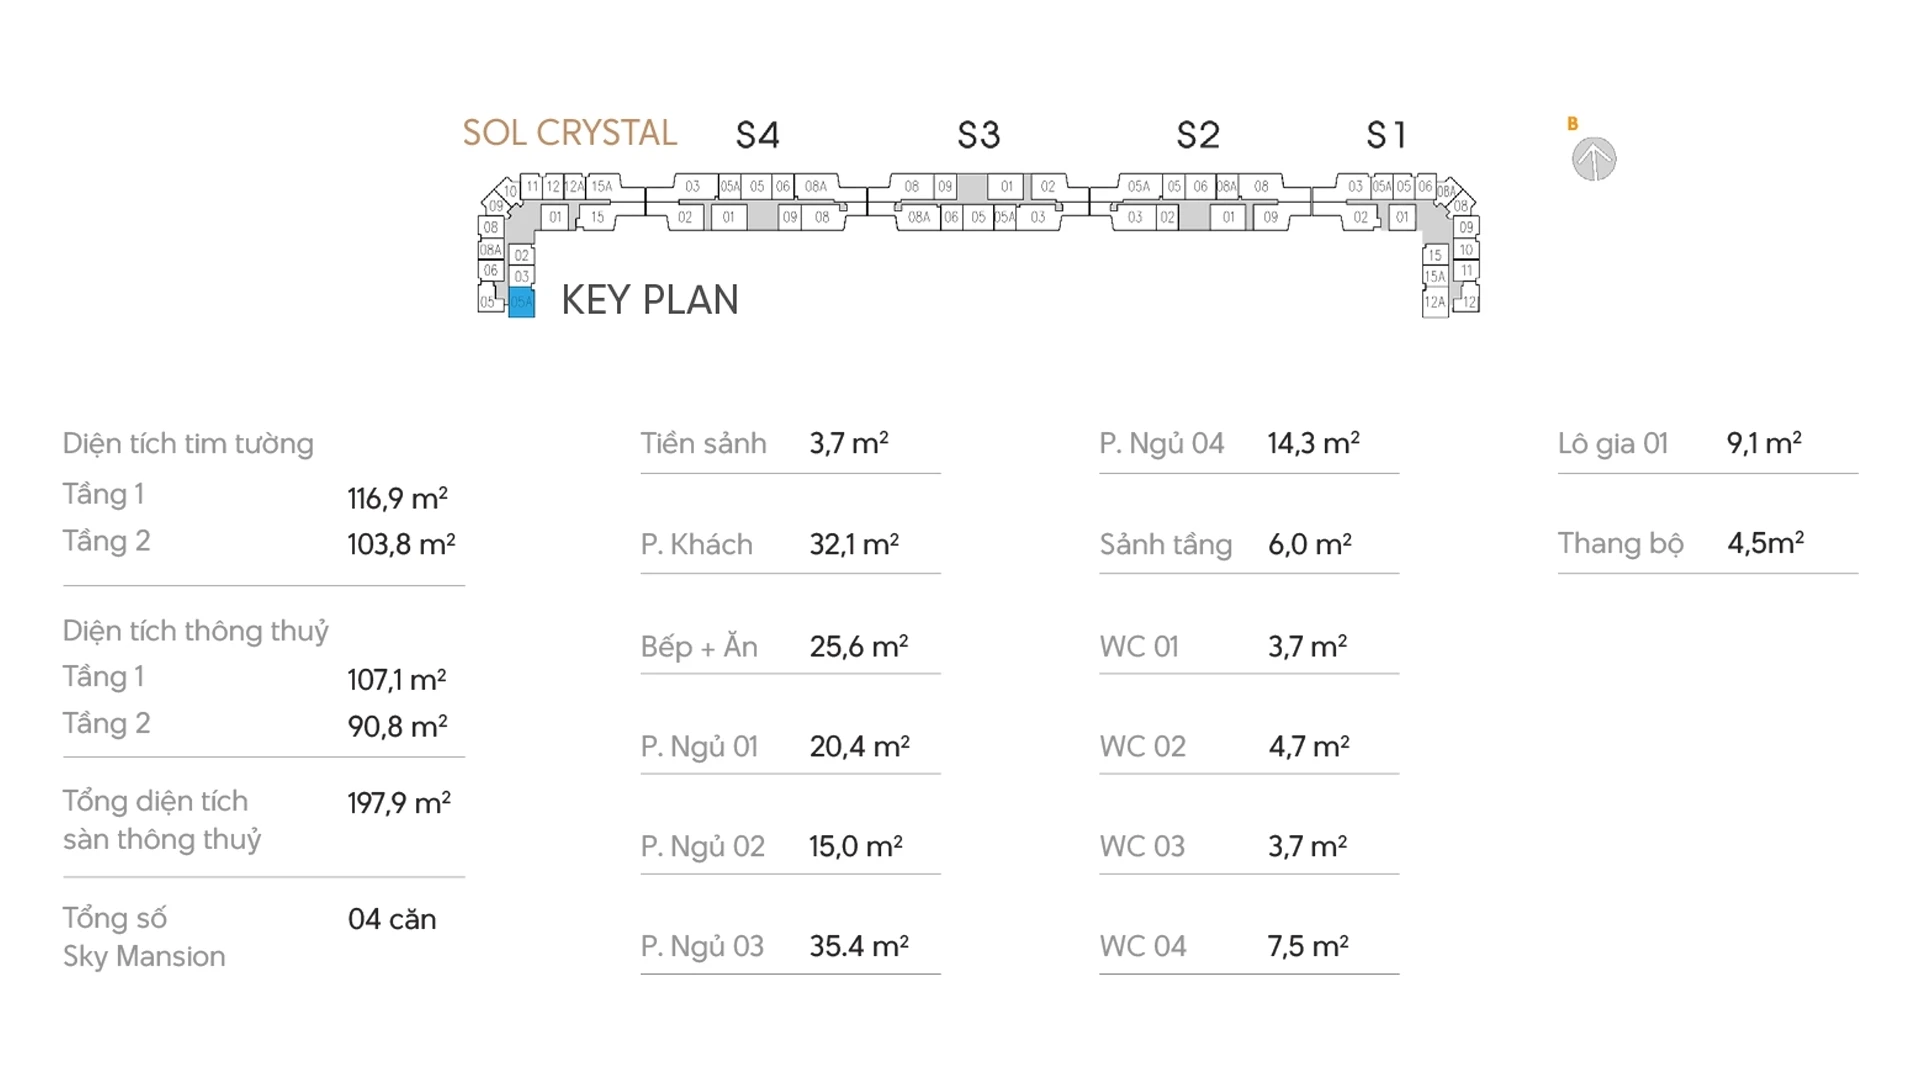
Task: Click the P. Khách area value
Action: pos(854,544)
